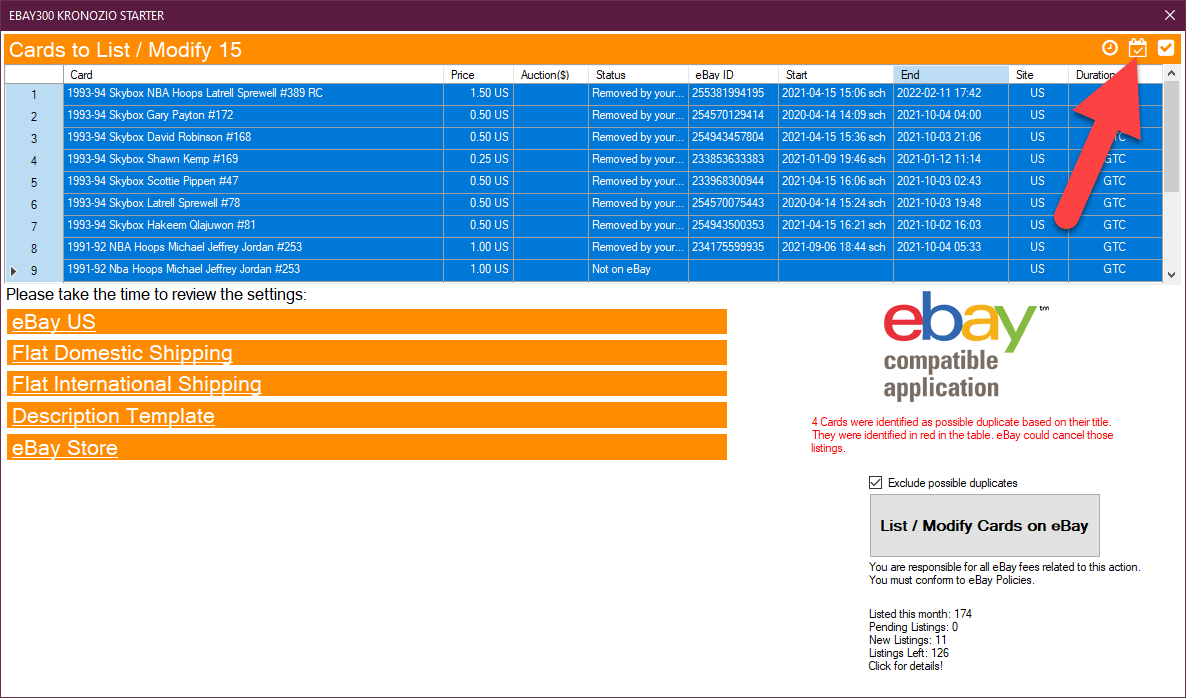This screenshot has height=698, width=1186.
Task: Click List / Modify Cards on eBay button
Action: 984,526
